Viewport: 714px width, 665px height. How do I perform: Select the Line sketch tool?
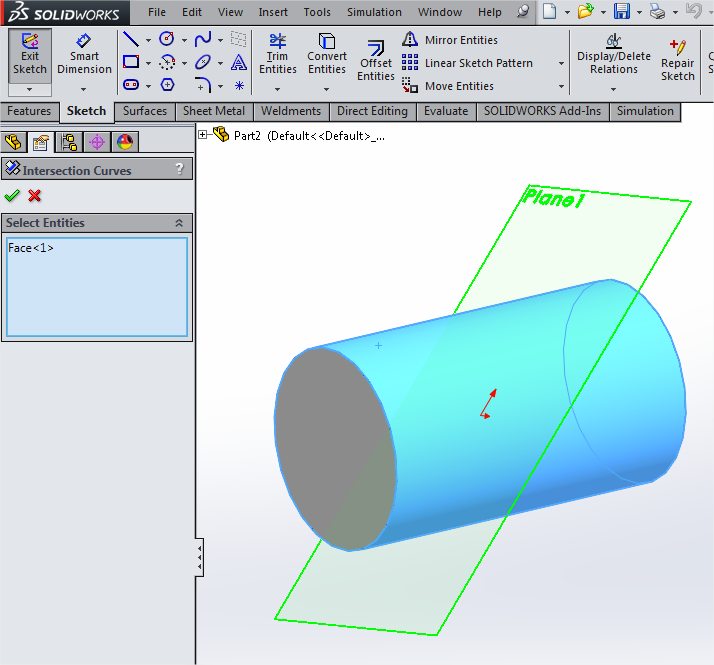pos(130,40)
